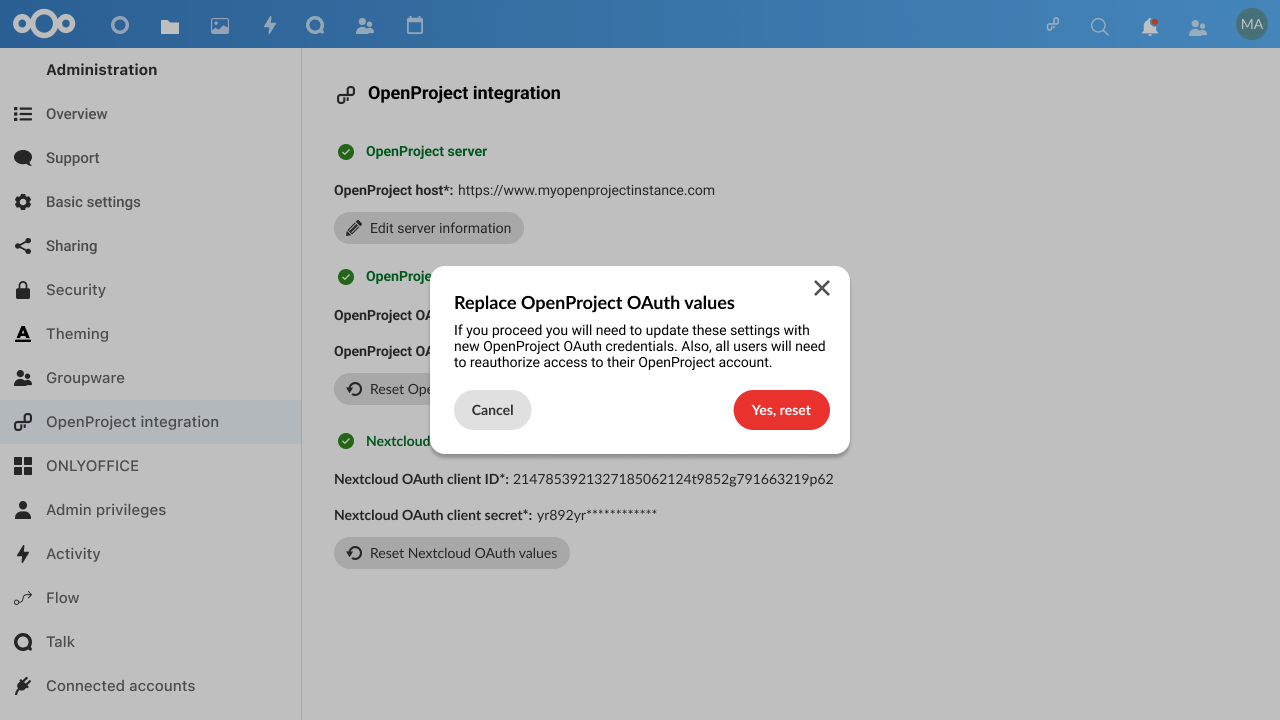
Task: Click the OpenProject link icon in header
Action: point(1052,25)
